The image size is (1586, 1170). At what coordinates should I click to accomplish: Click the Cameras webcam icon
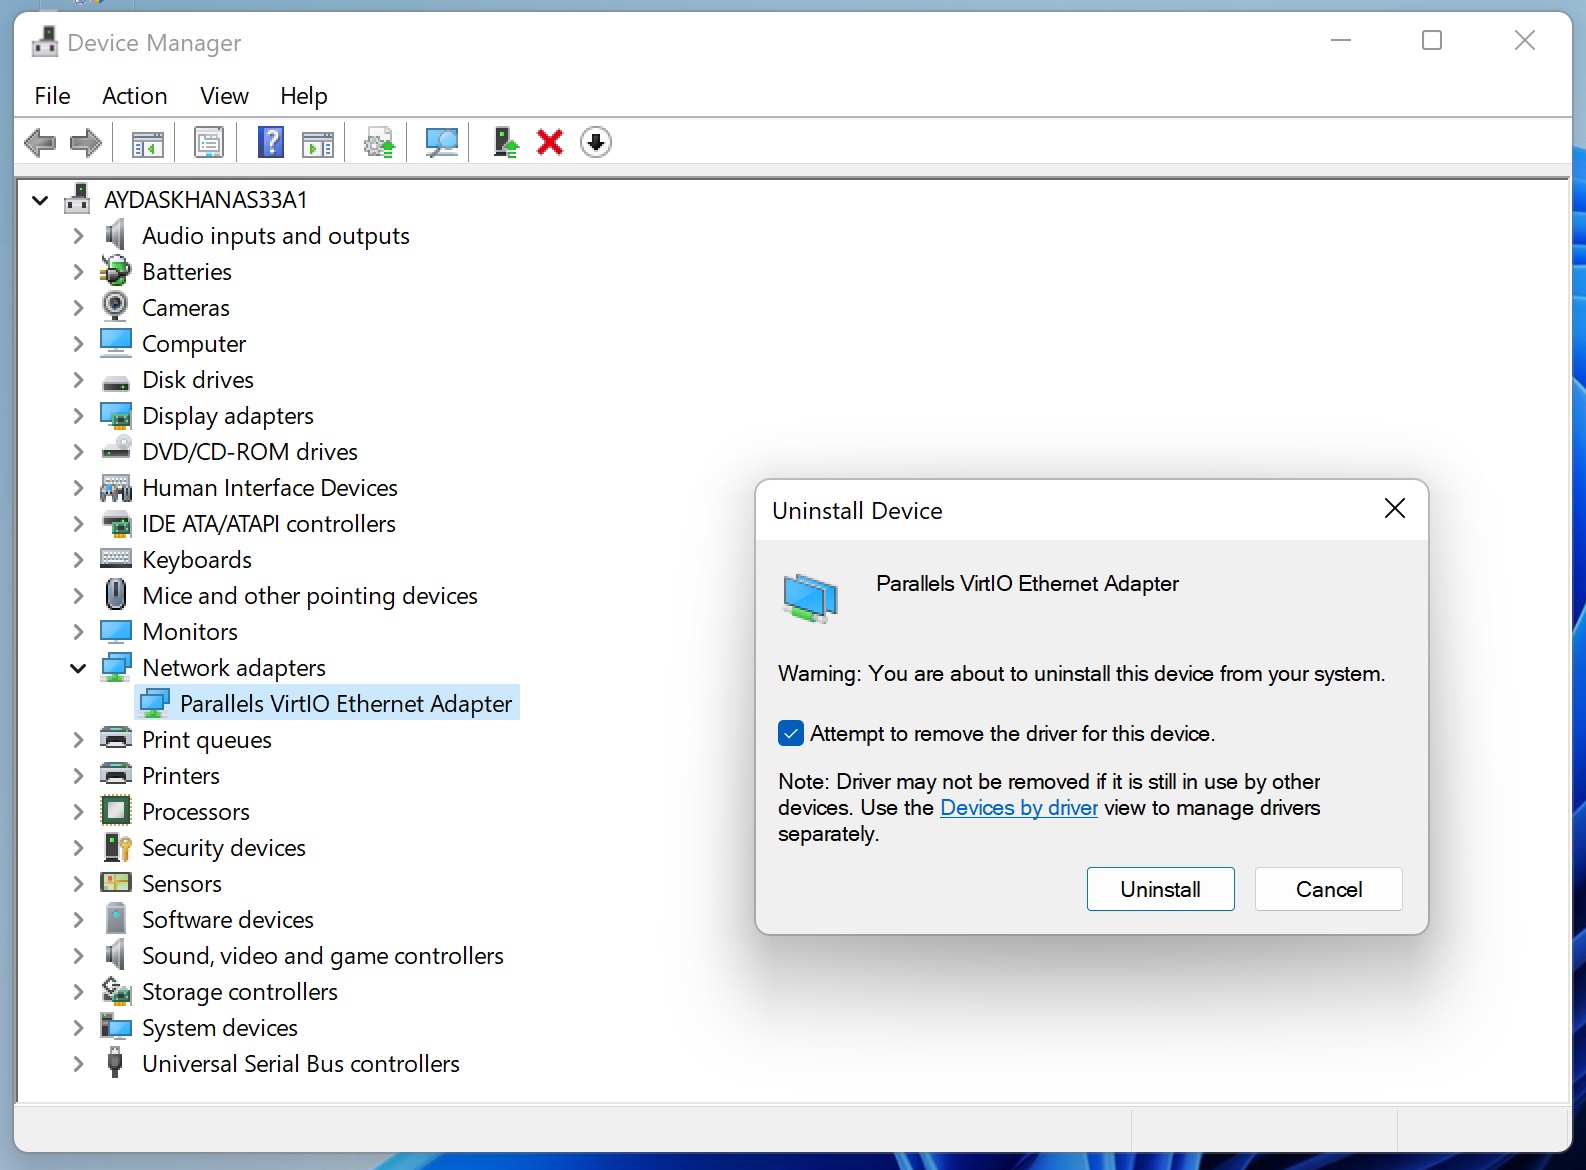116,307
